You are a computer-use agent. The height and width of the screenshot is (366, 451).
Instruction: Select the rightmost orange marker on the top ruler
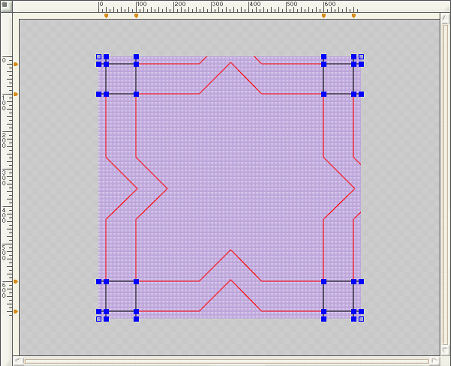(354, 16)
